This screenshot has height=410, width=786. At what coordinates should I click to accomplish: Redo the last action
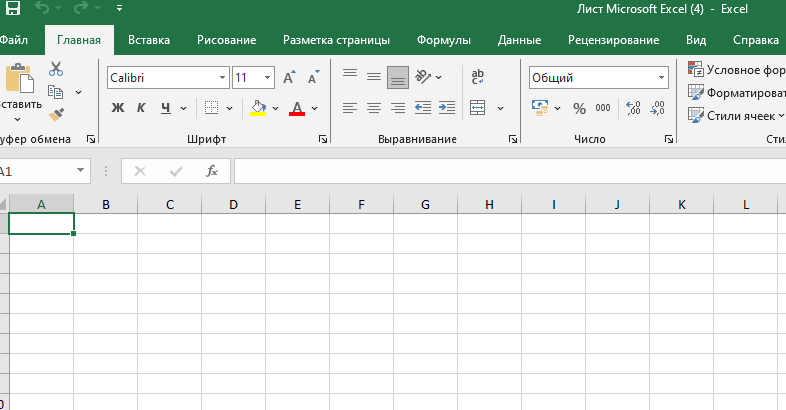pos(80,8)
